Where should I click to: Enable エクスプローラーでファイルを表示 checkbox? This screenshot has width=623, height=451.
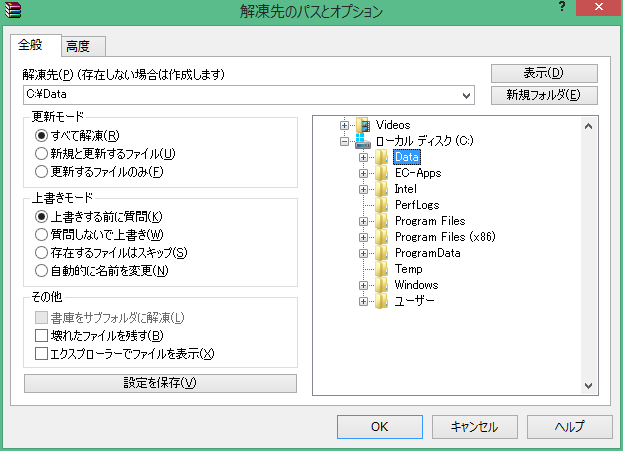coord(41,354)
